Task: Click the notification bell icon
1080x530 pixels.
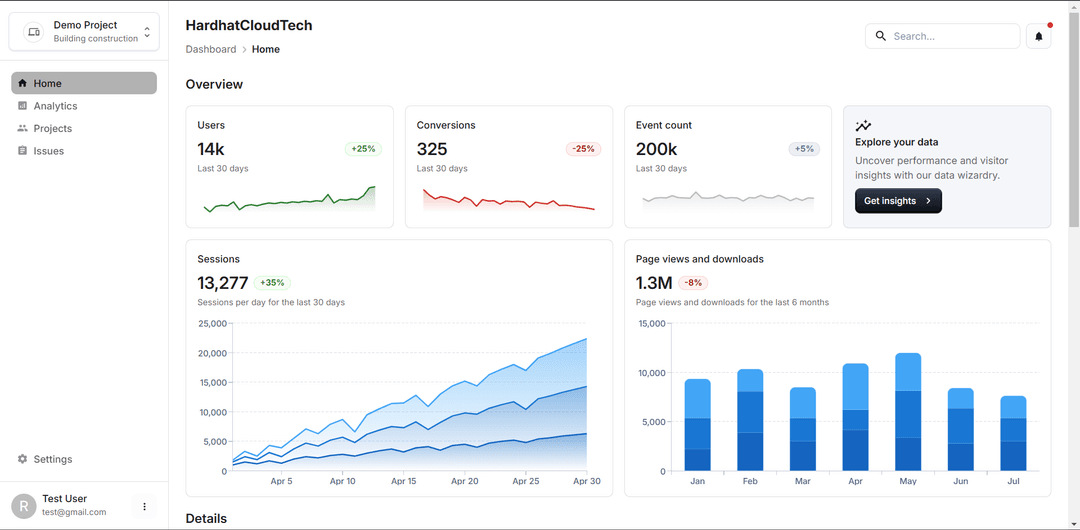Action: 1038,37
